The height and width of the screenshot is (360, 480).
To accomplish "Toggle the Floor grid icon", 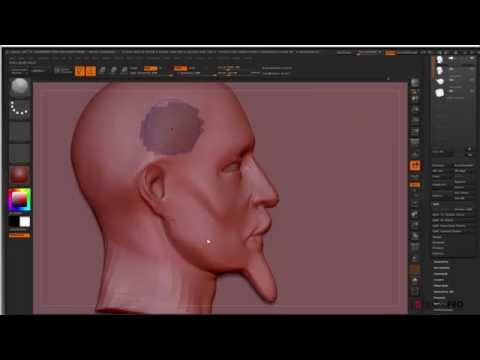I will pyautogui.click(x=415, y=154).
